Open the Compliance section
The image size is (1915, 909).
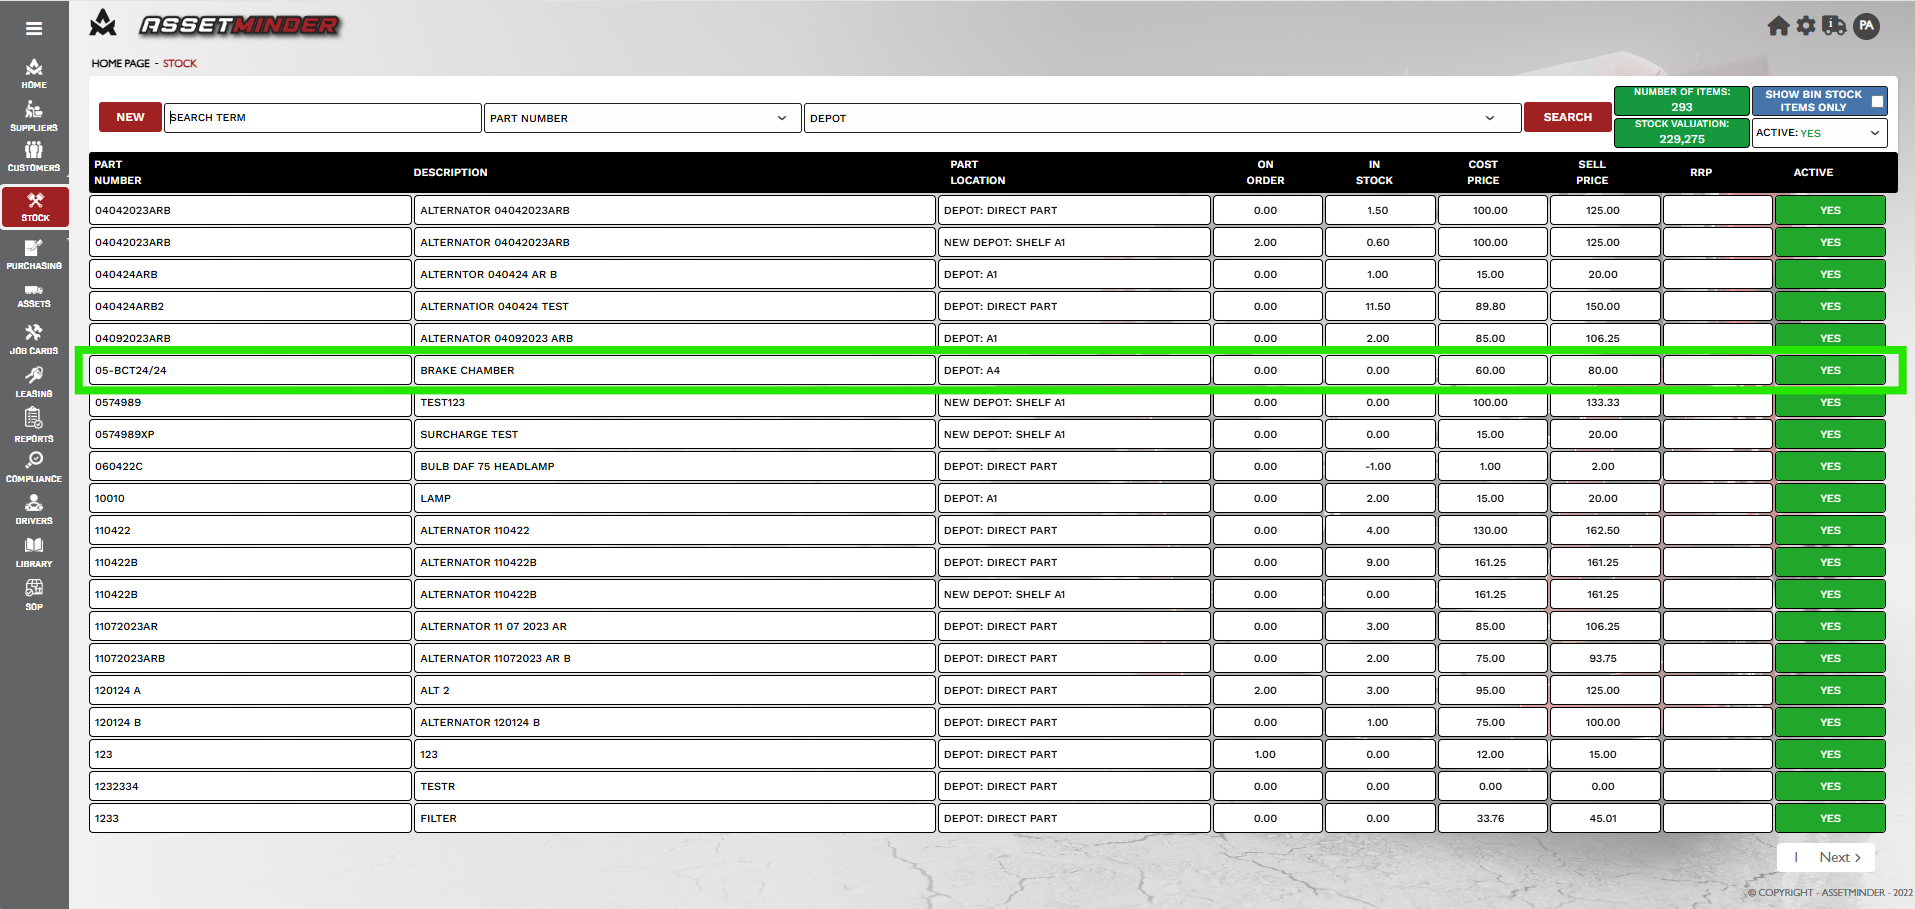click(34, 467)
